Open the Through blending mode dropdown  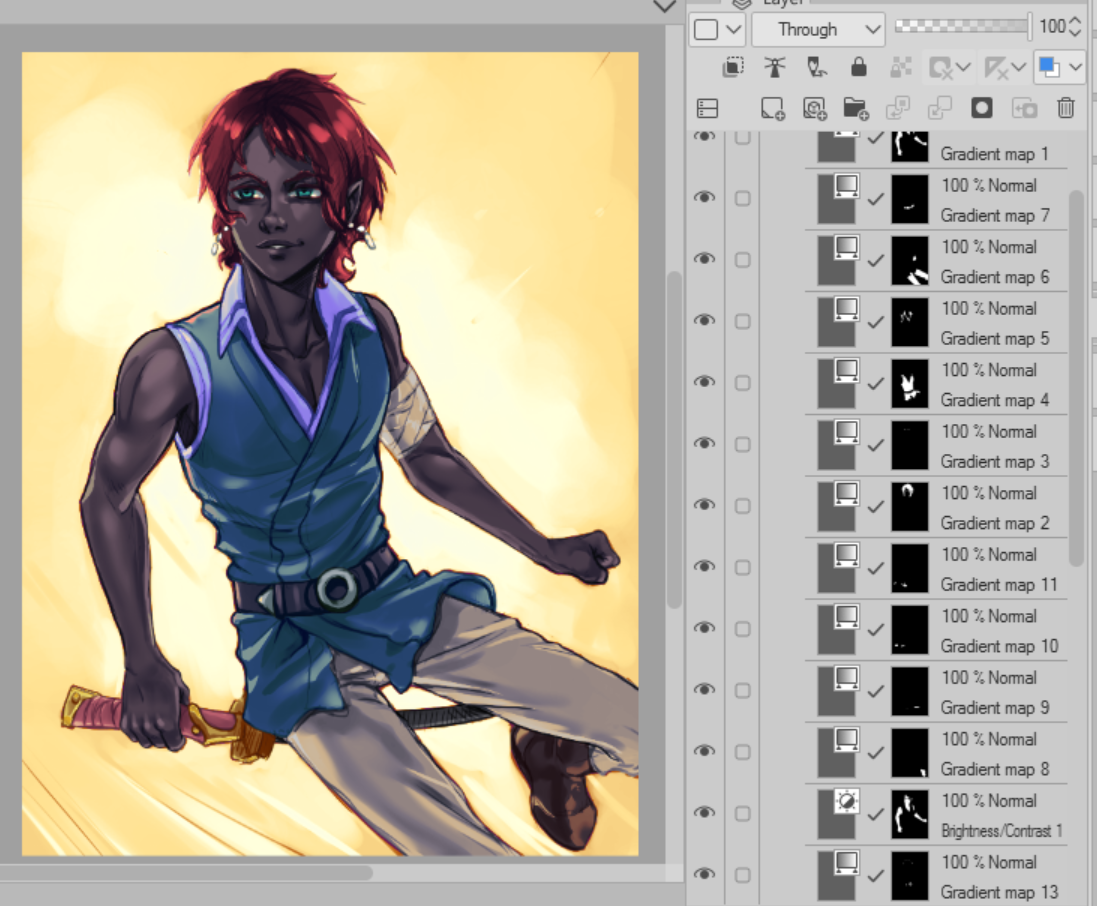coord(818,29)
